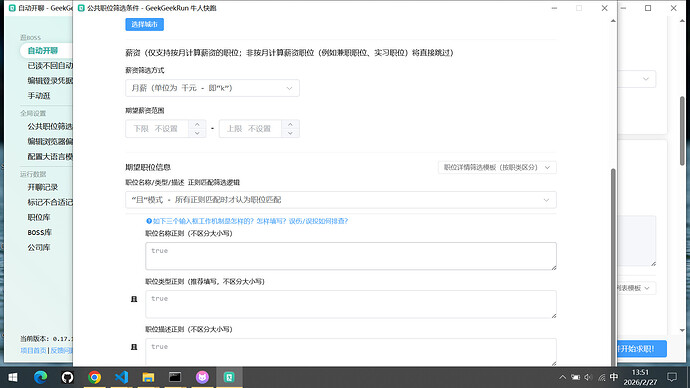Show hidden system tray icons
The image size is (690, 388).
(562, 377)
